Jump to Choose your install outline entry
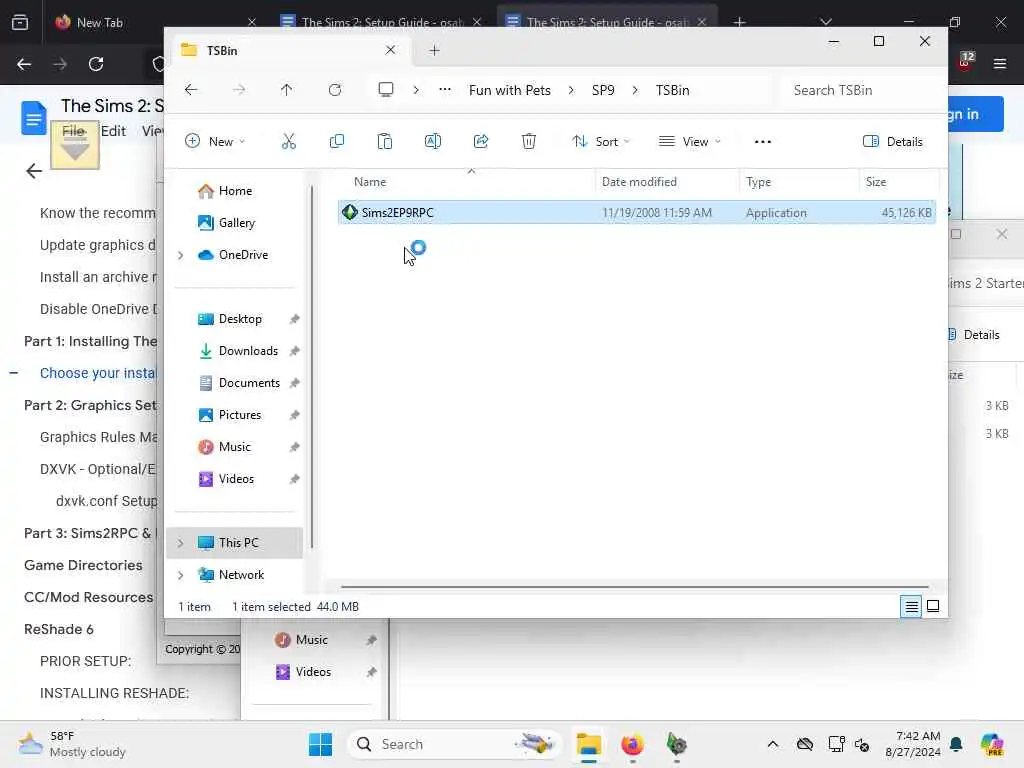1024x768 pixels. pyautogui.click(x=98, y=373)
